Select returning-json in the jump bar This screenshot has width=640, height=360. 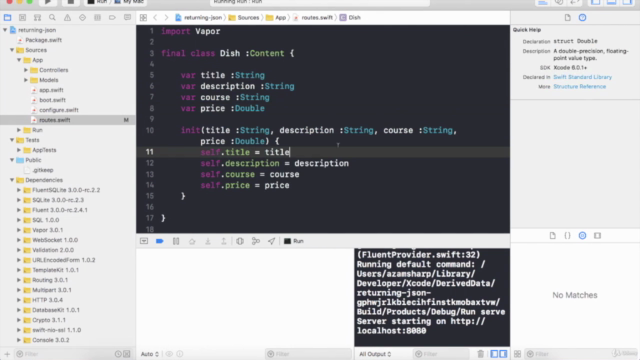tap(199, 18)
